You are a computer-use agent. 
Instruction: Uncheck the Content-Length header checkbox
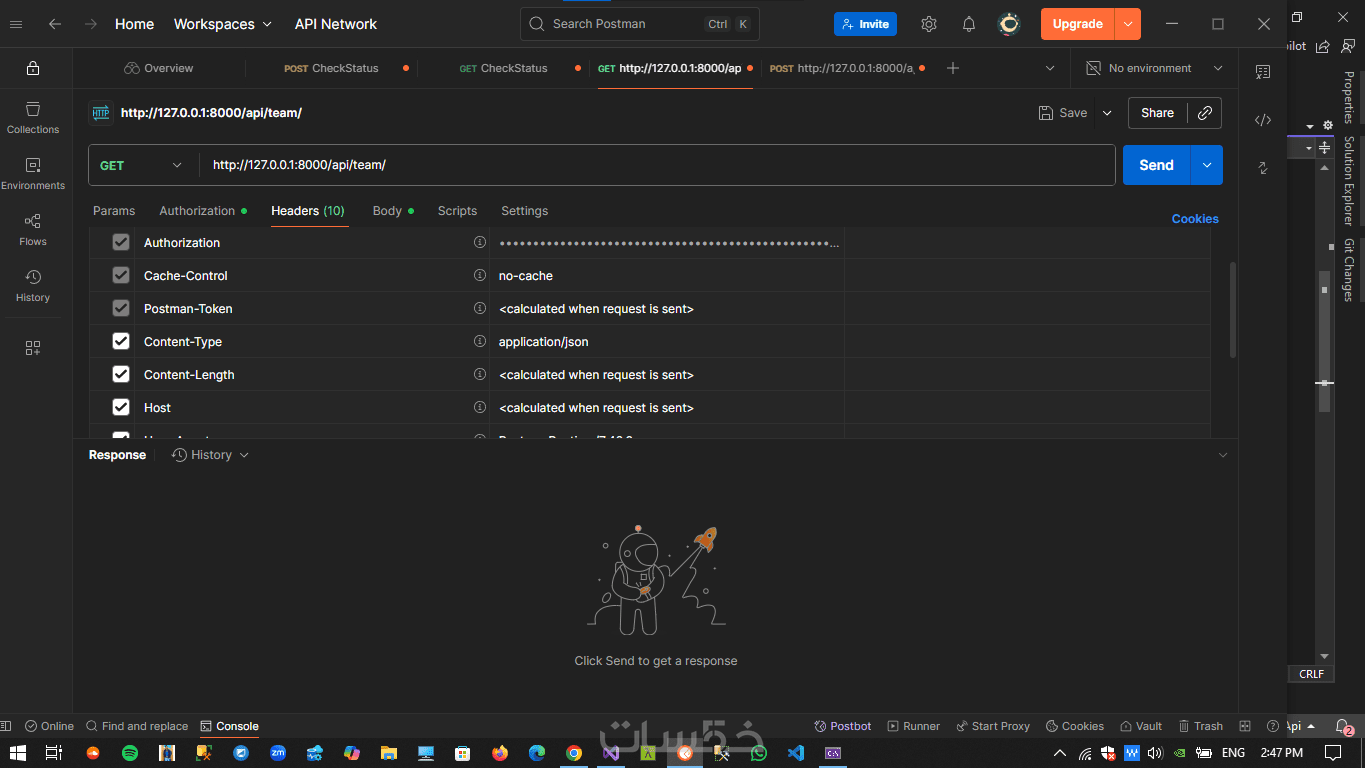[121, 374]
